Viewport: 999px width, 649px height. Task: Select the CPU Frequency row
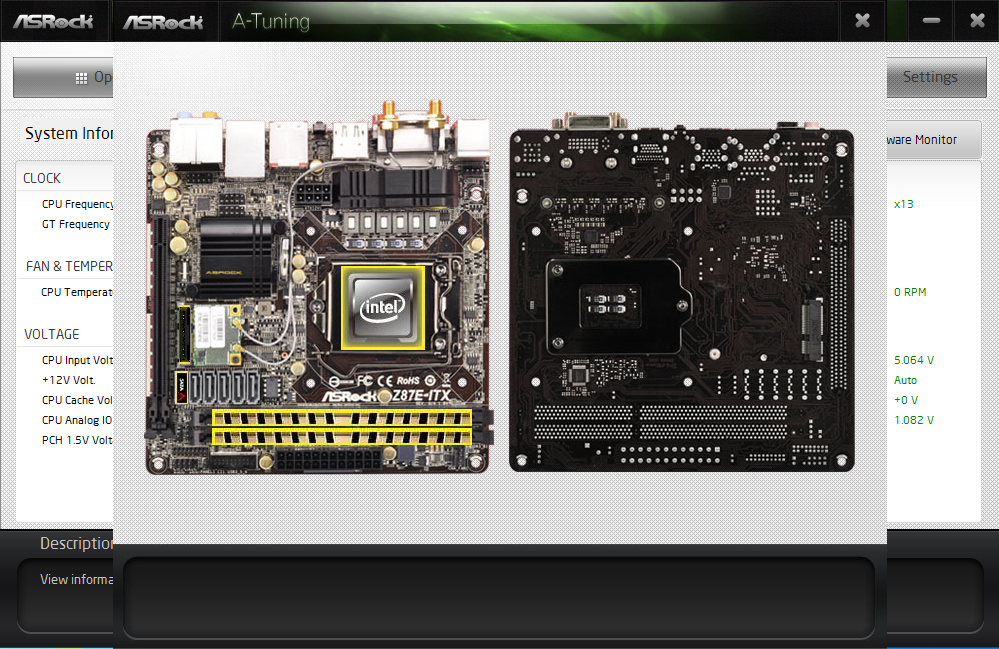[x=77, y=204]
